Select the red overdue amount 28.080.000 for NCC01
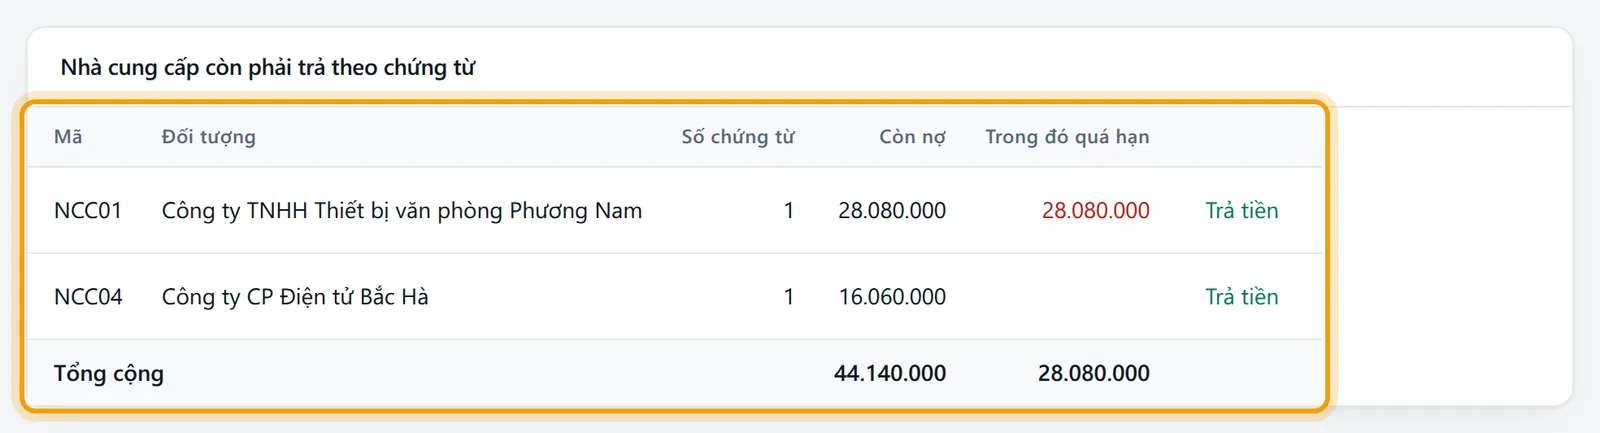Image resolution: width=1600 pixels, height=433 pixels. 1096,210
